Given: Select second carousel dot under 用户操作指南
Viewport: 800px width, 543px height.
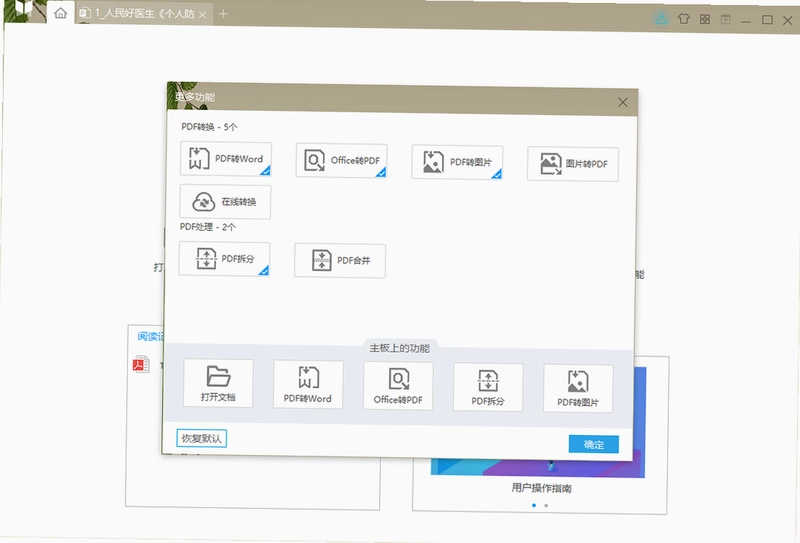Looking at the screenshot, I should (x=546, y=505).
